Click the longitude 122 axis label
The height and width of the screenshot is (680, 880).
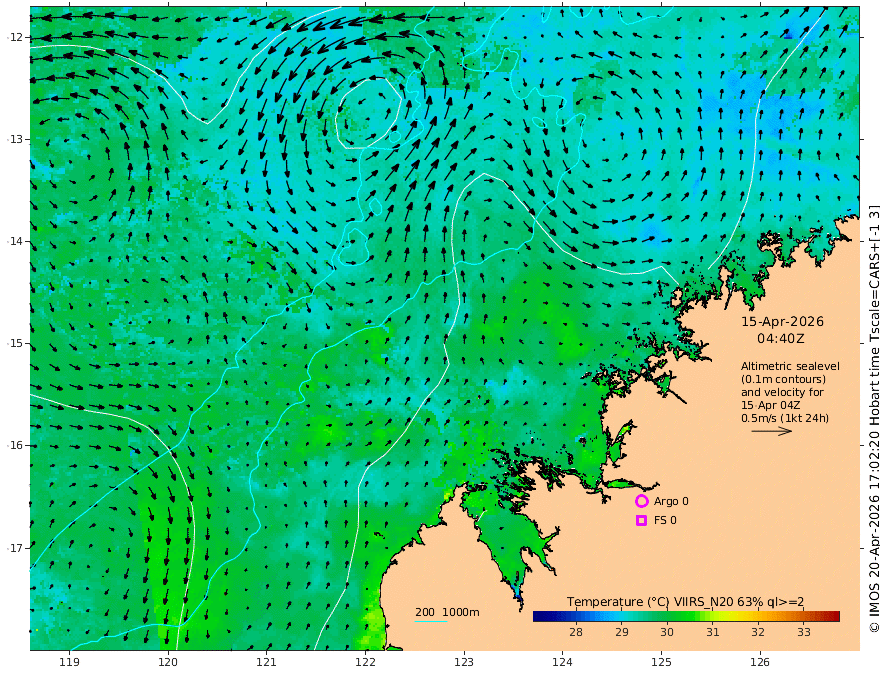point(365,662)
